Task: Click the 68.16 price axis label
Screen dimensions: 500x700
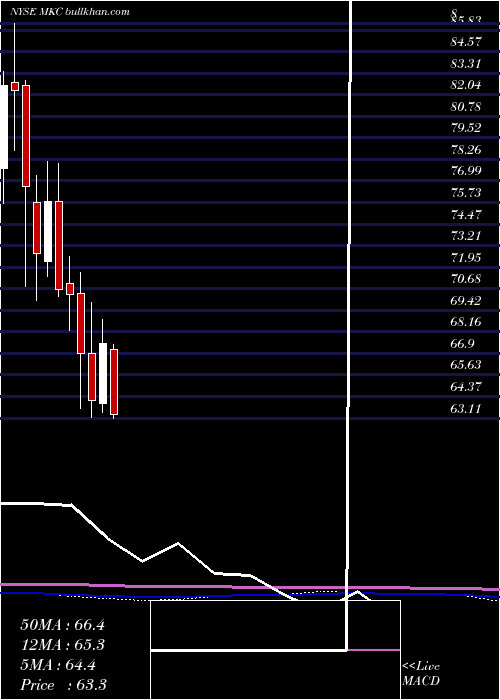Action: click(x=466, y=322)
